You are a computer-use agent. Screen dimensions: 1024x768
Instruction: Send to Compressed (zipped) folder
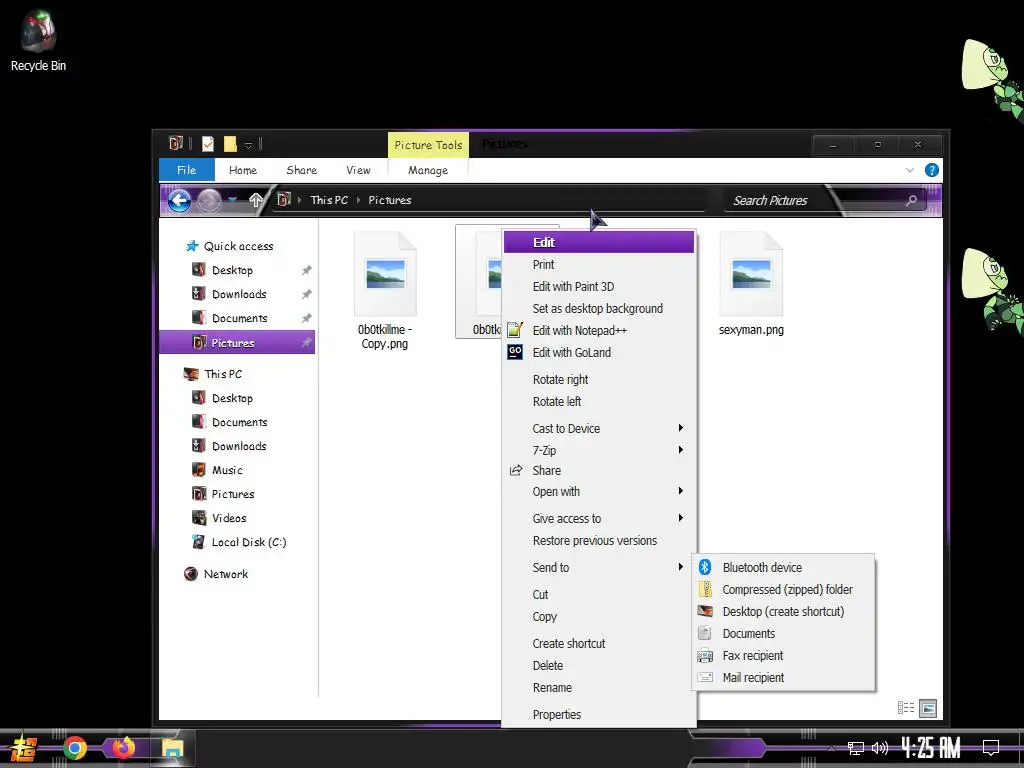point(783,590)
